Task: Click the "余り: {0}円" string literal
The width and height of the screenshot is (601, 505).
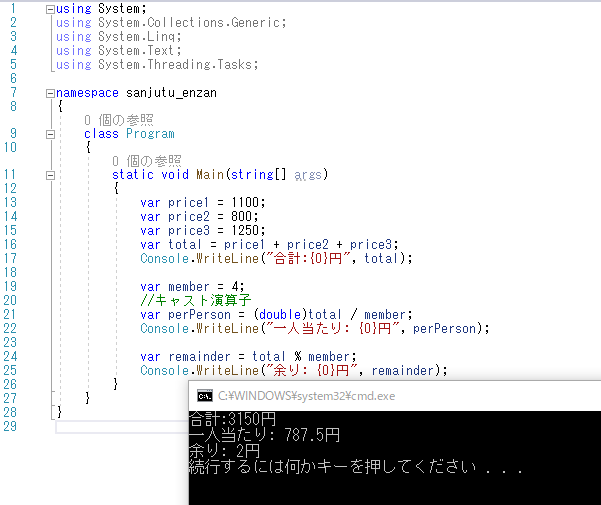Action: pos(311,371)
